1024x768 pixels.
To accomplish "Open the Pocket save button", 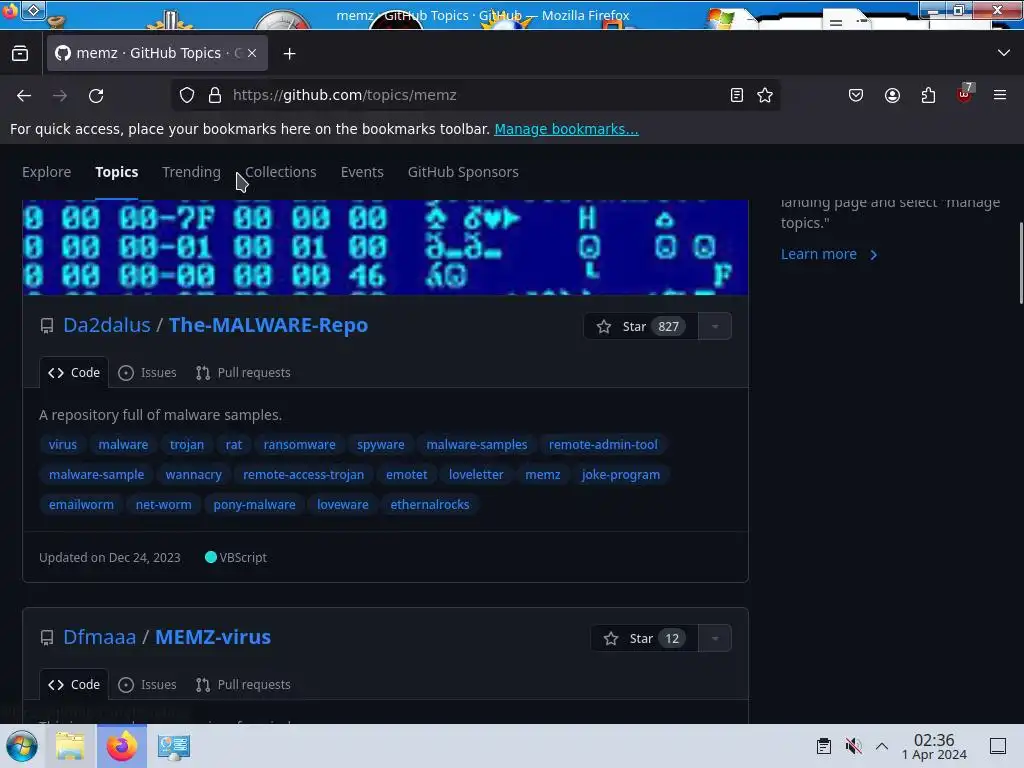I will pyautogui.click(x=856, y=95).
